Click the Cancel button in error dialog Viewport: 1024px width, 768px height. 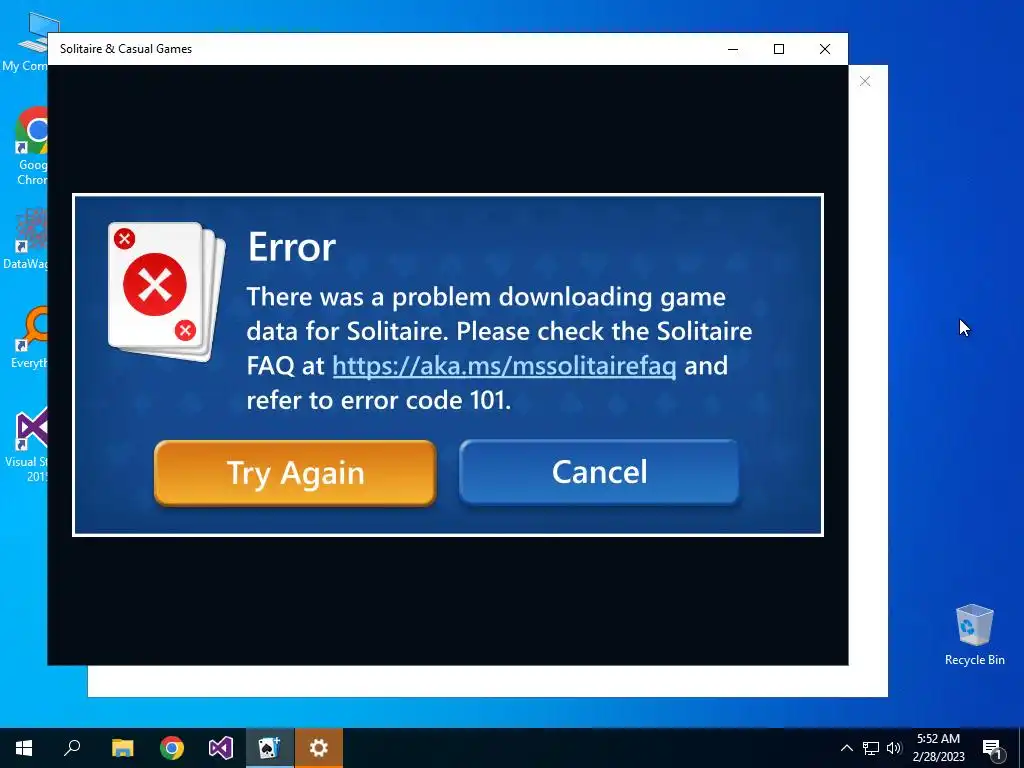(x=600, y=472)
